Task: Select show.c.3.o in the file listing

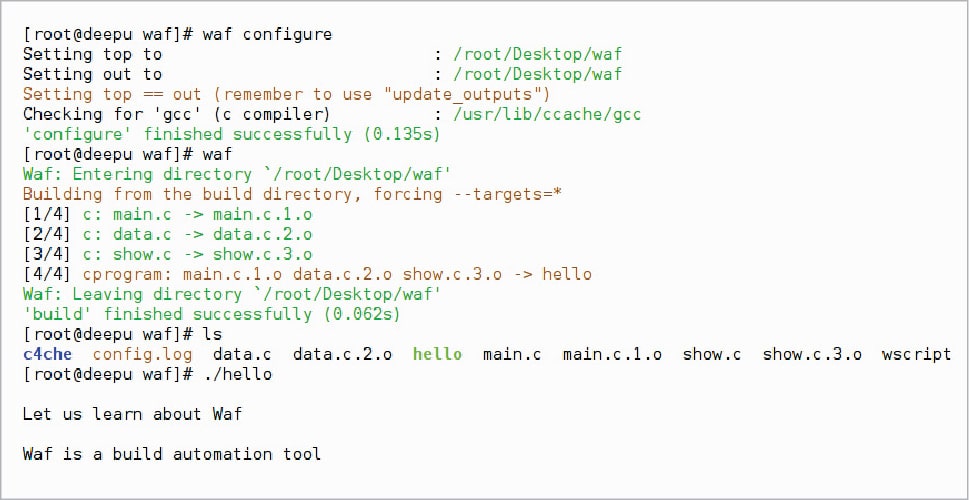Action: pyautogui.click(x=812, y=354)
